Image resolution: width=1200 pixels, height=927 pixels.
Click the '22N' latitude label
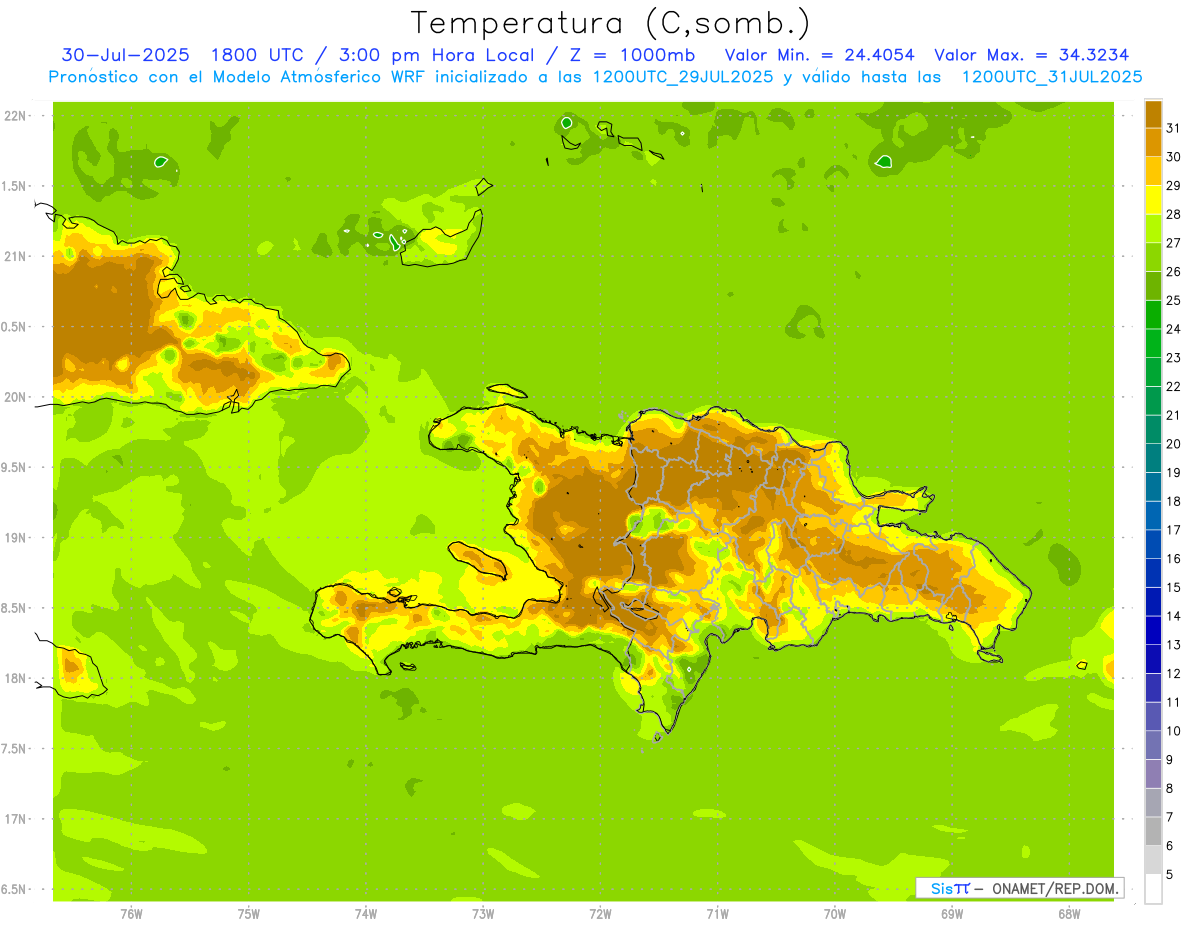click(x=16, y=116)
